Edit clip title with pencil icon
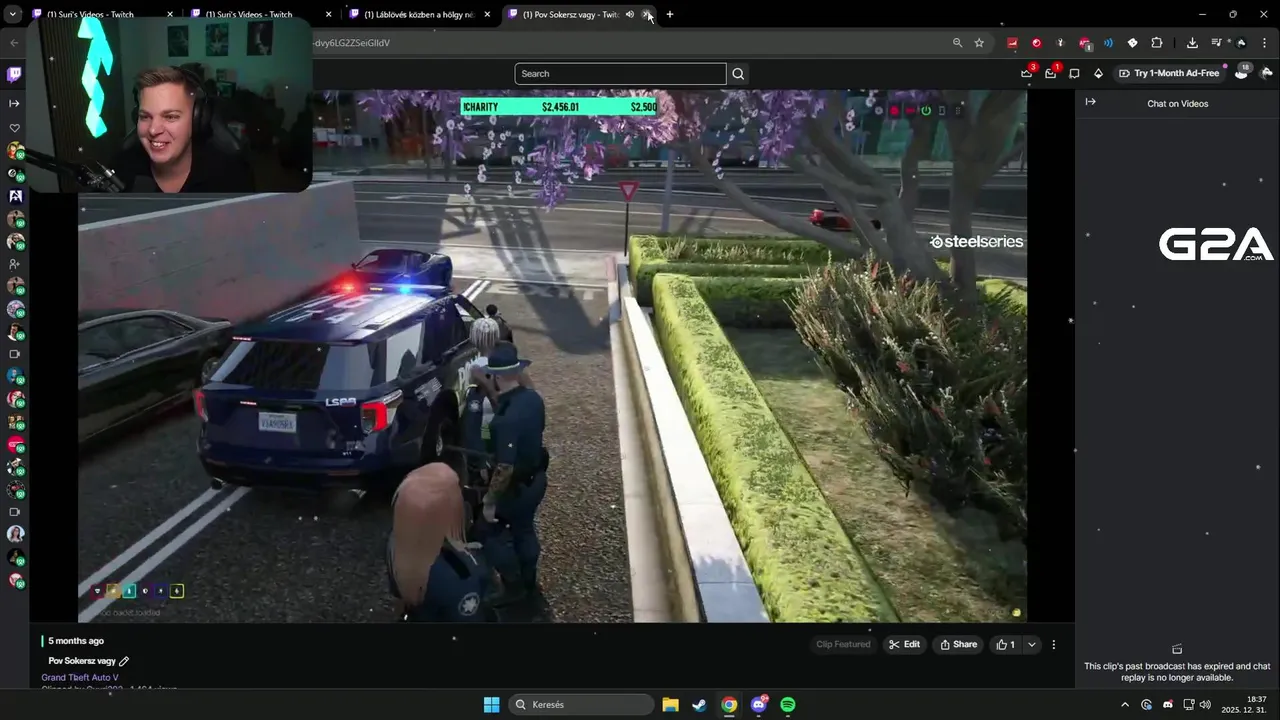Screen dimensions: 1280x720 click(124, 661)
